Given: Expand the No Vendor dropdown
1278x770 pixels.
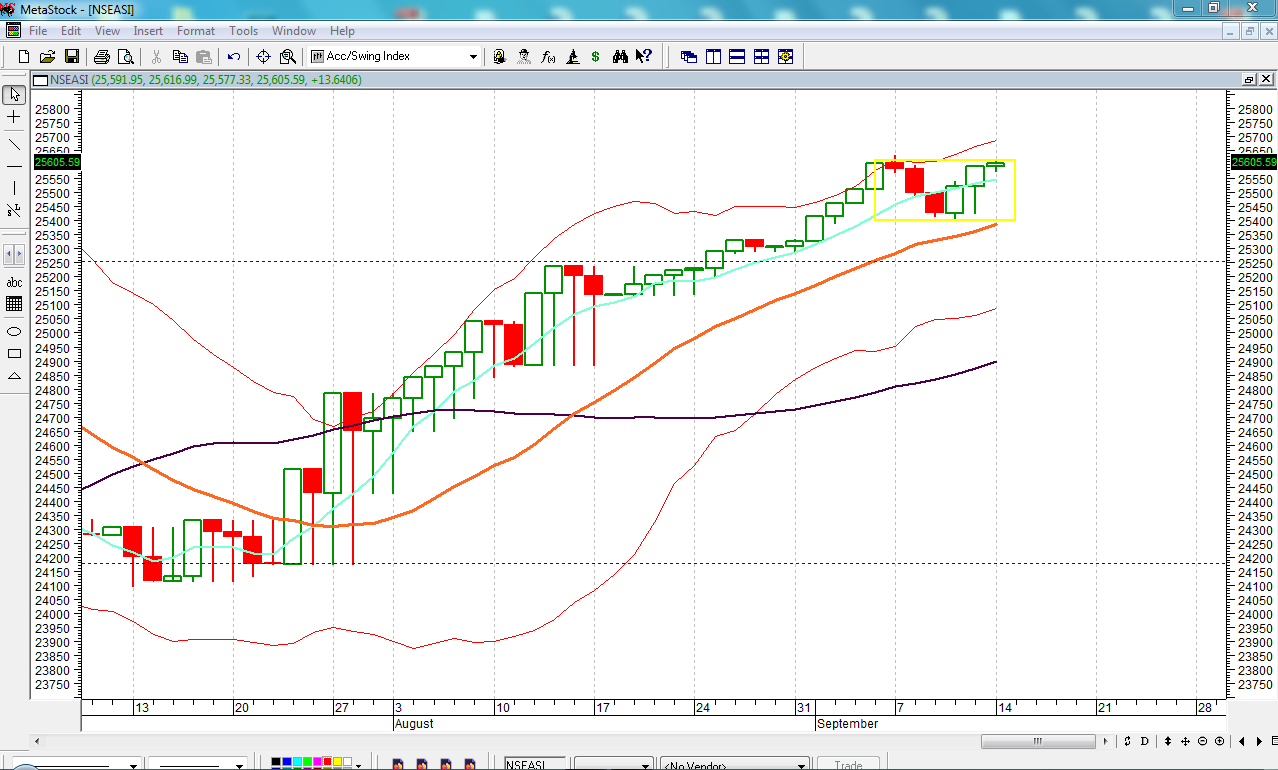Looking at the screenshot, I should coord(801,765).
